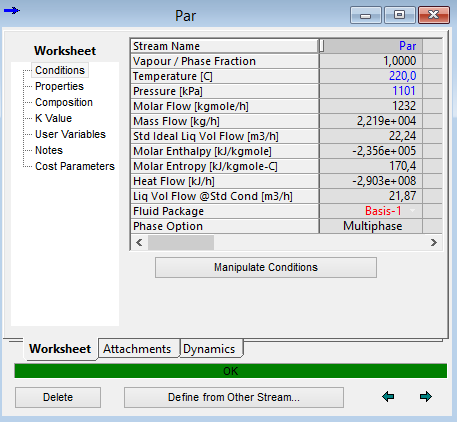Click the Phase Option Multiphase cell
Screen dimensions: 457x422
click(x=371, y=226)
